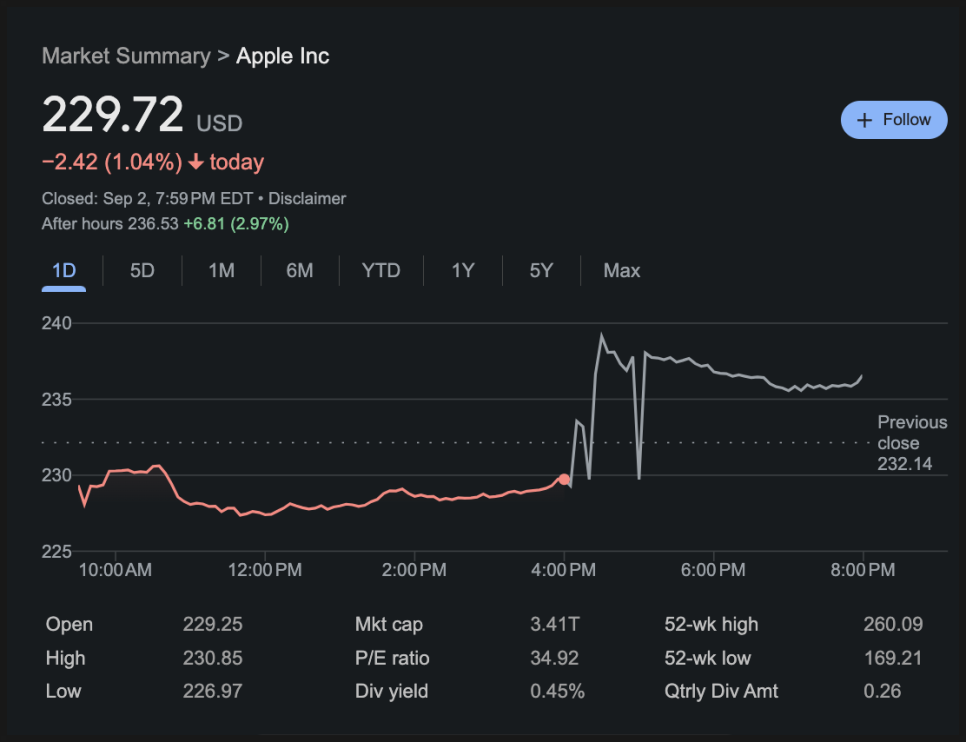Click the 10:00 AM time axis label
This screenshot has height=742, width=966.
pyautogui.click(x=115, y=569)
